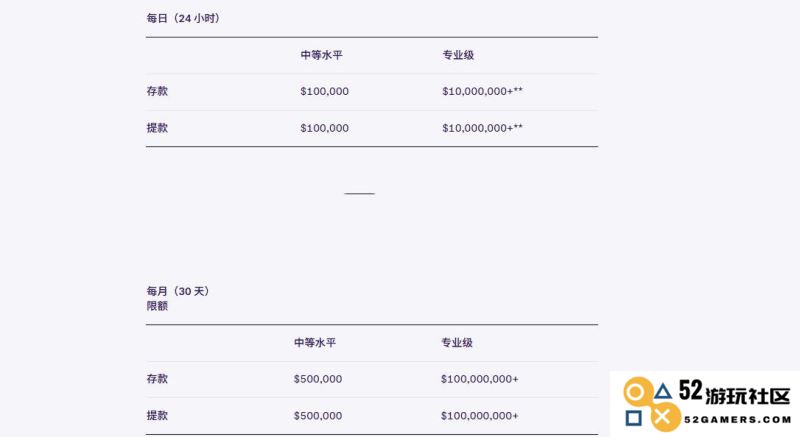Click 专业级 header in monthly table
This screenshot has height=437, width=800.
point(457,343)
